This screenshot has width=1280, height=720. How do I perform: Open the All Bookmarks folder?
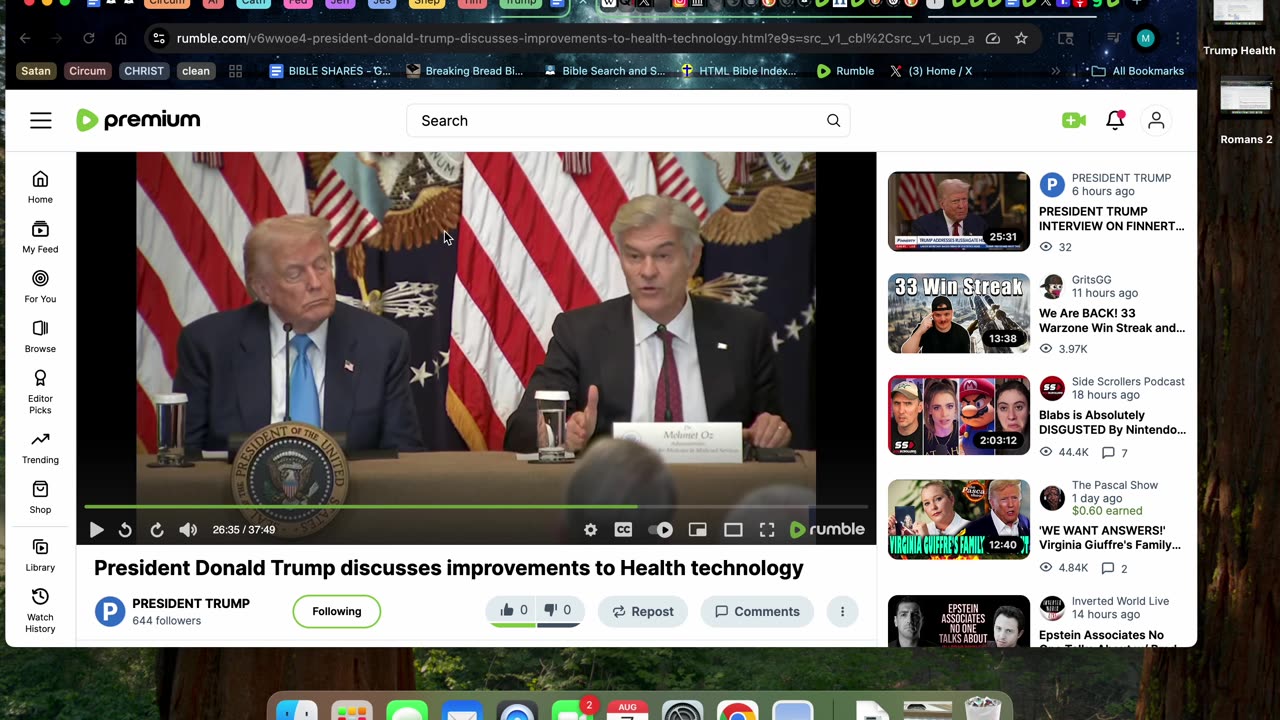click(x=1138, y=71)
